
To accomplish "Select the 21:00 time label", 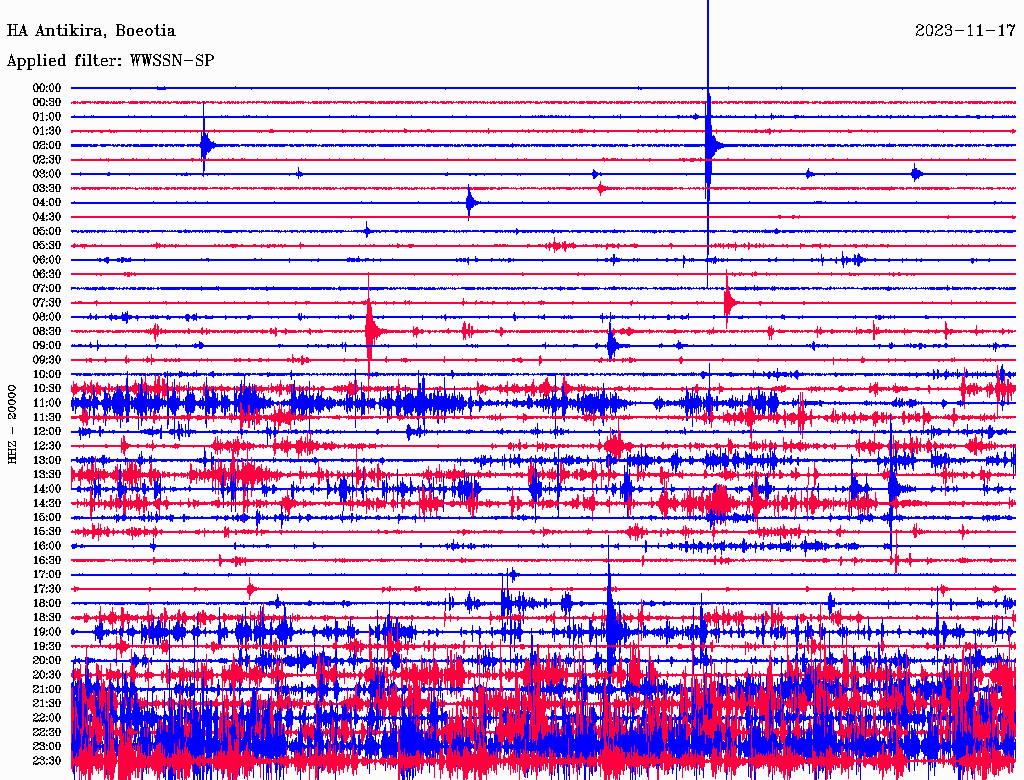I will click(x=47, y=689).
